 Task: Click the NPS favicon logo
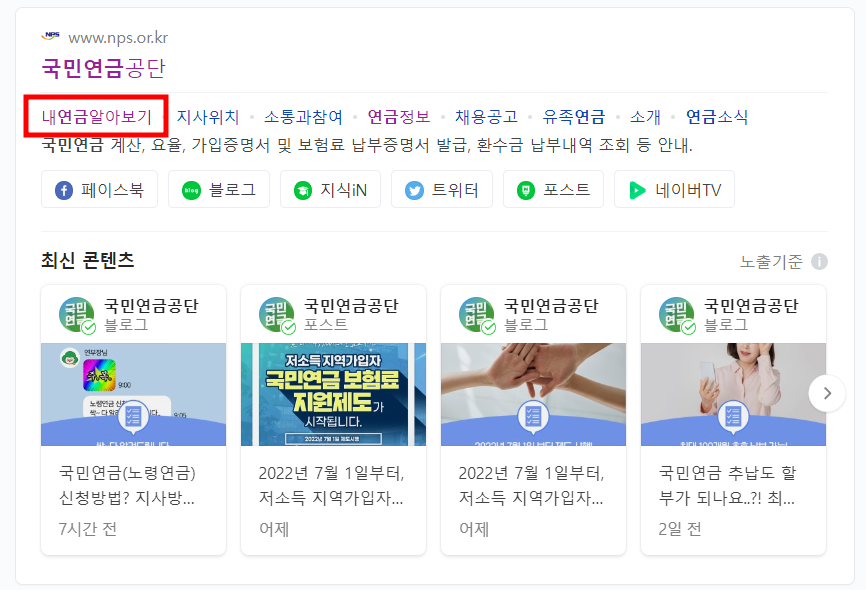click(x=50, y=36)
